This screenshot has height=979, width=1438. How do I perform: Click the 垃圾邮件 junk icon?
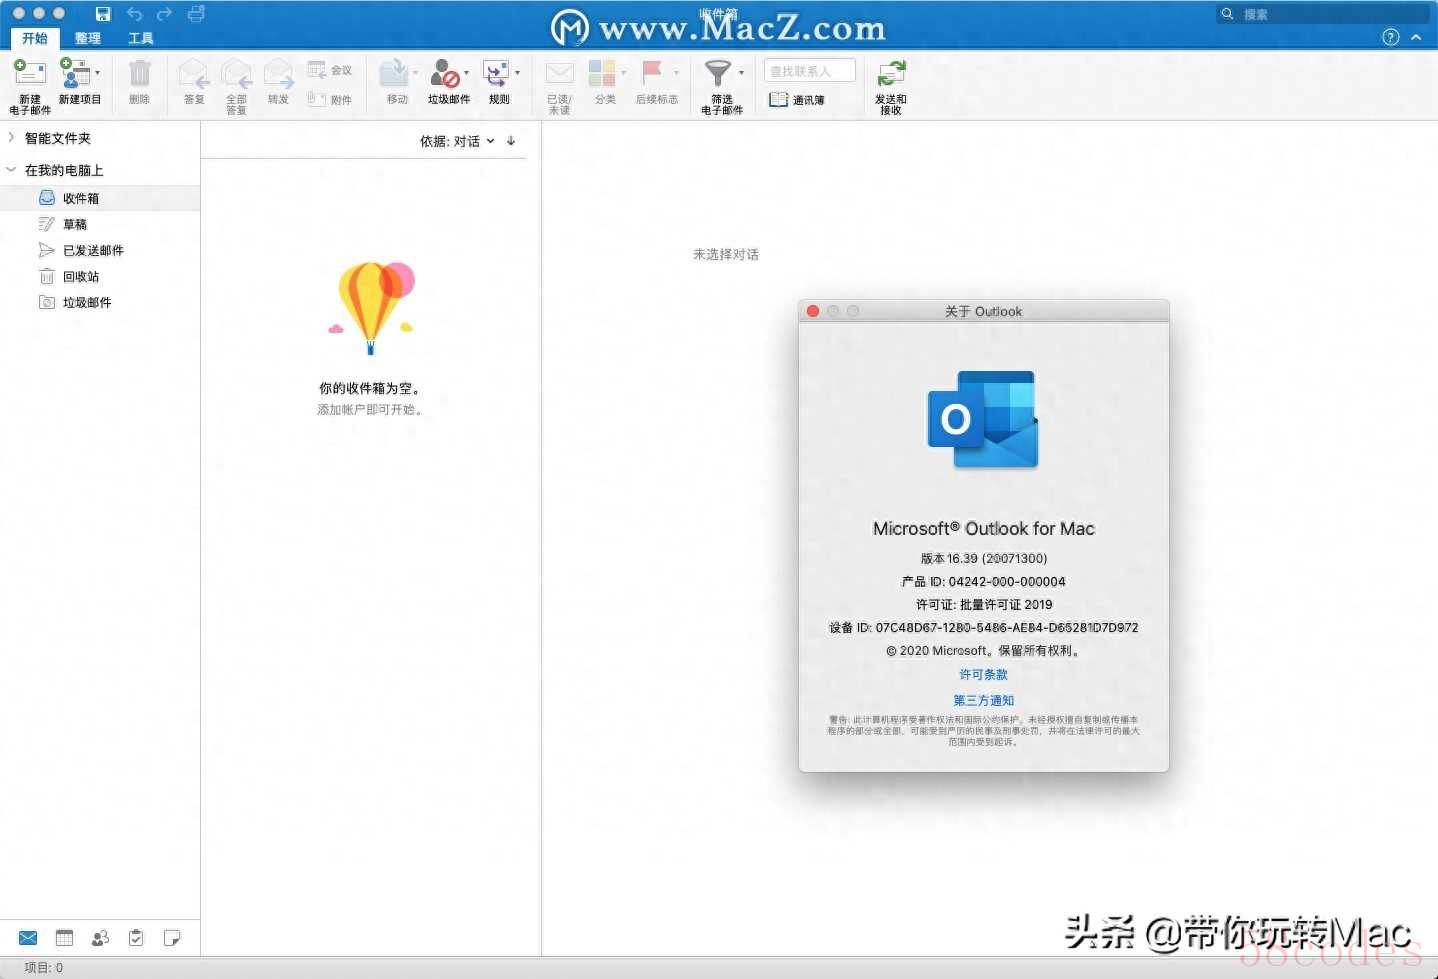click(445, 73)
